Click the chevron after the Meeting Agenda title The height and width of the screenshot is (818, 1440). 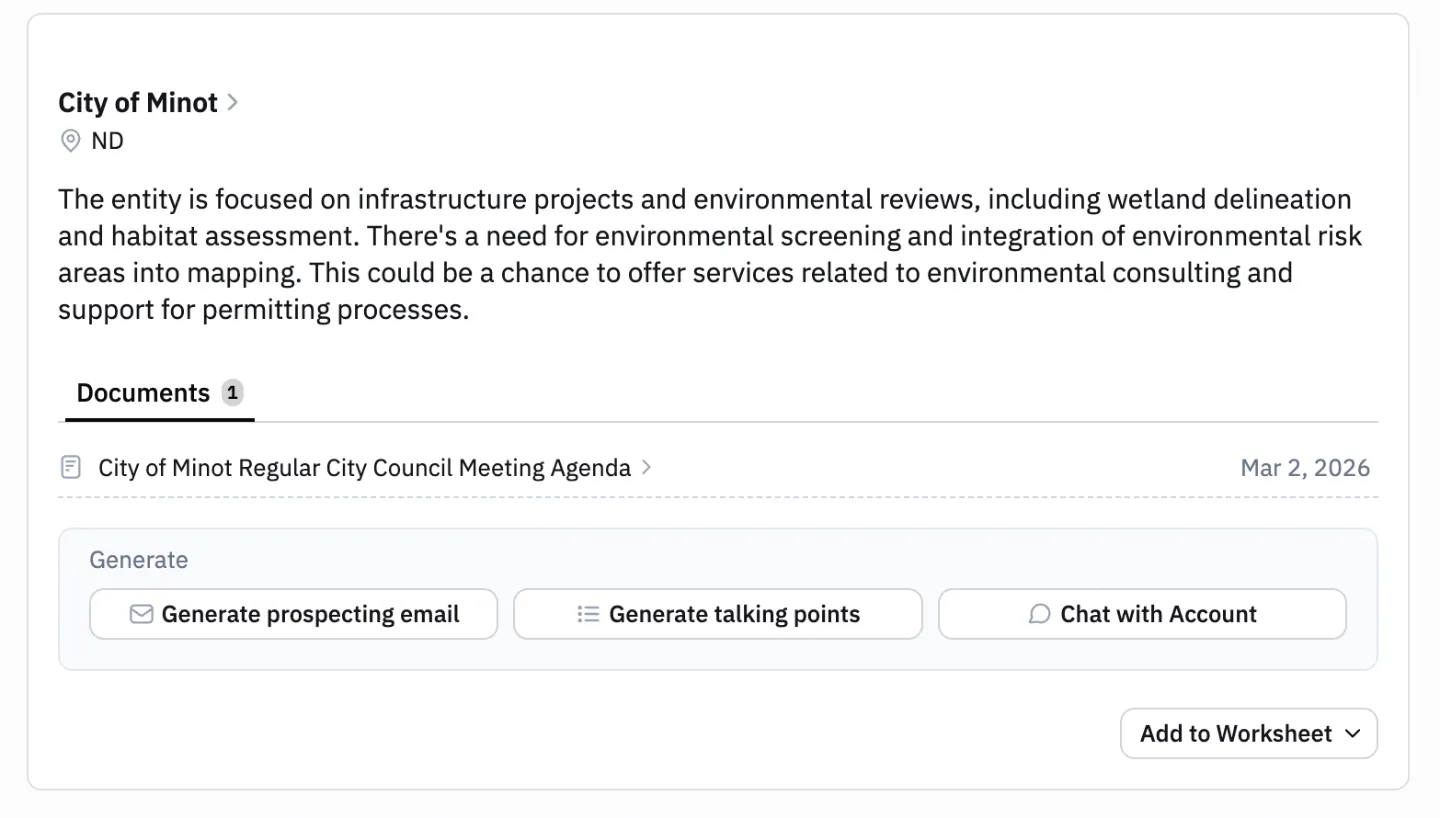coord(646,467)
